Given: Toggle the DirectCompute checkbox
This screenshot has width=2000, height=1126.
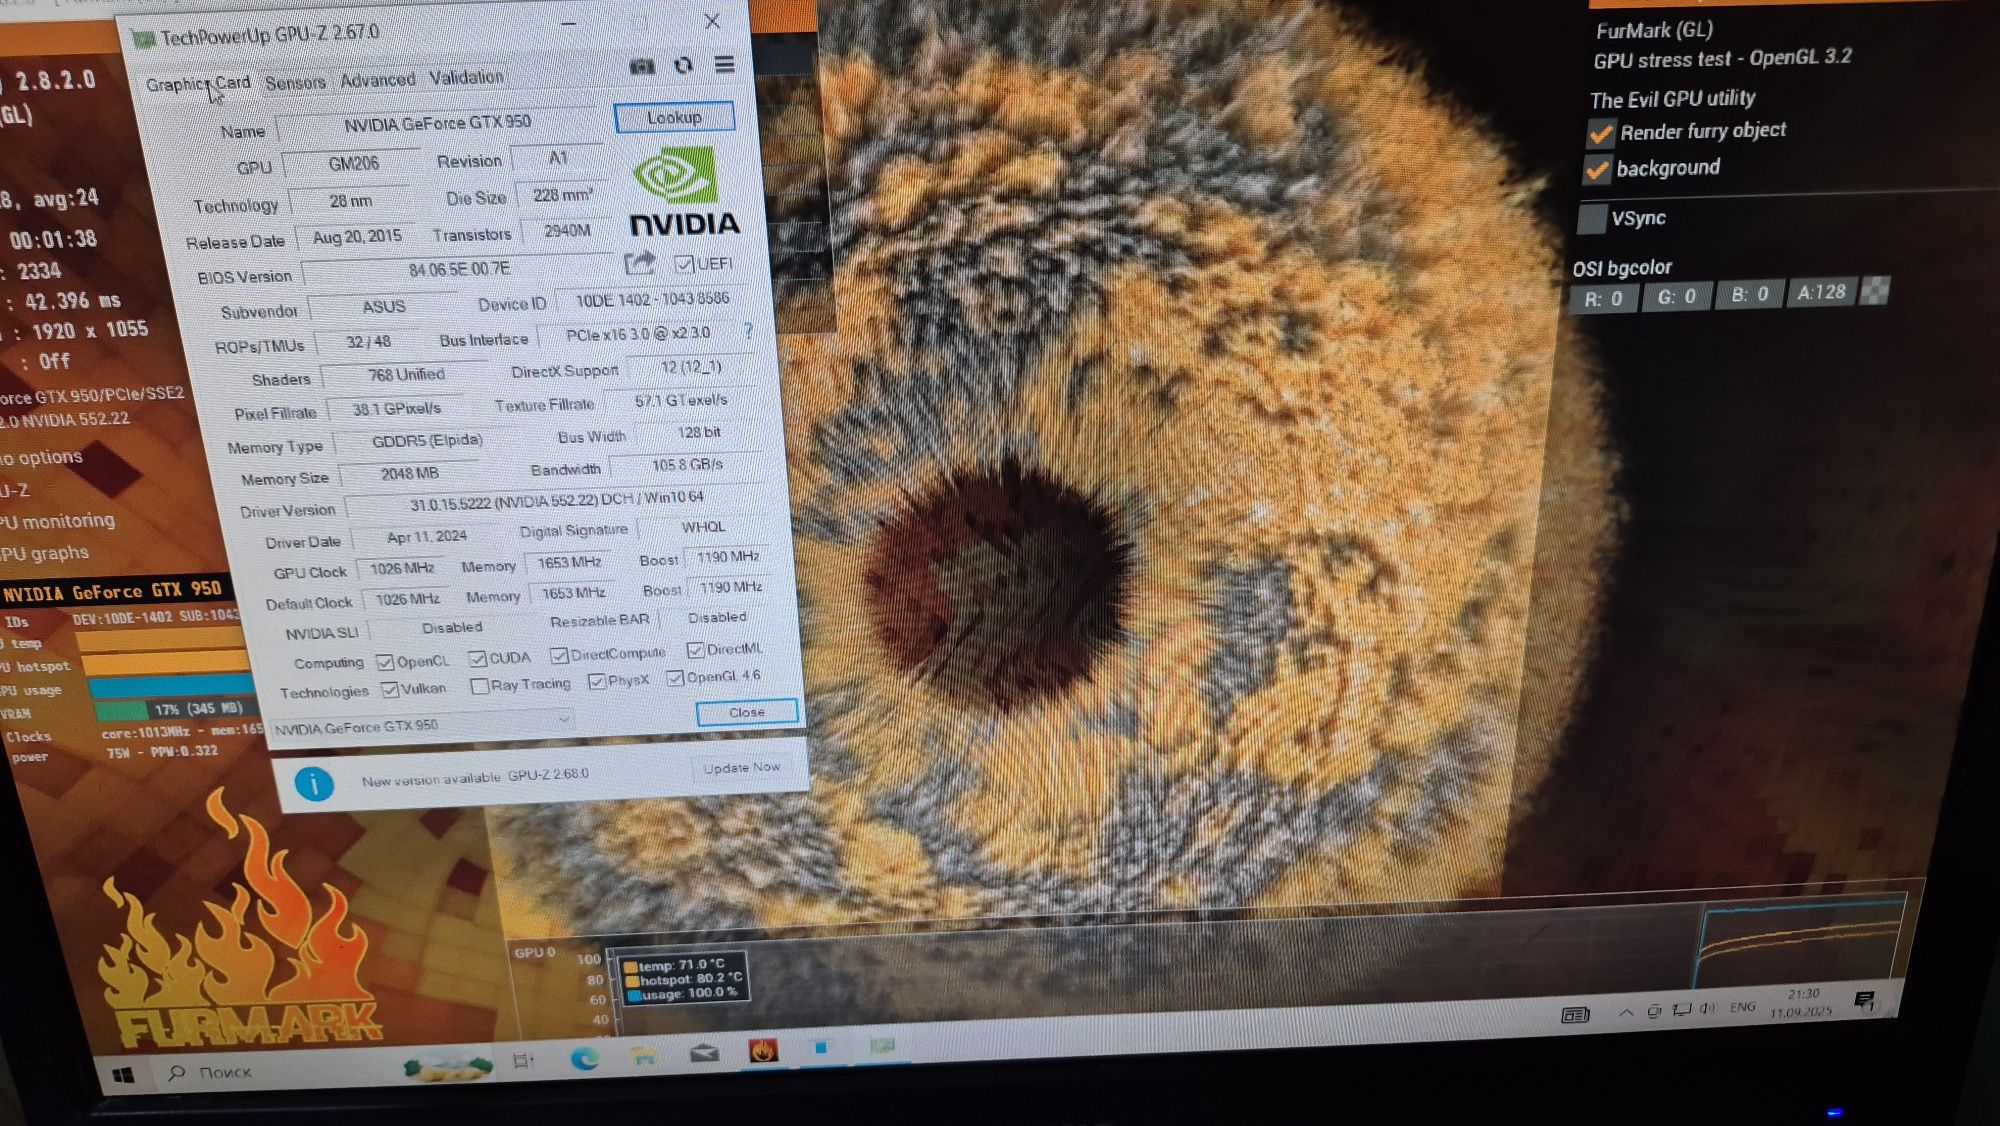Looking at the screenshot, I should pos(559,655).
